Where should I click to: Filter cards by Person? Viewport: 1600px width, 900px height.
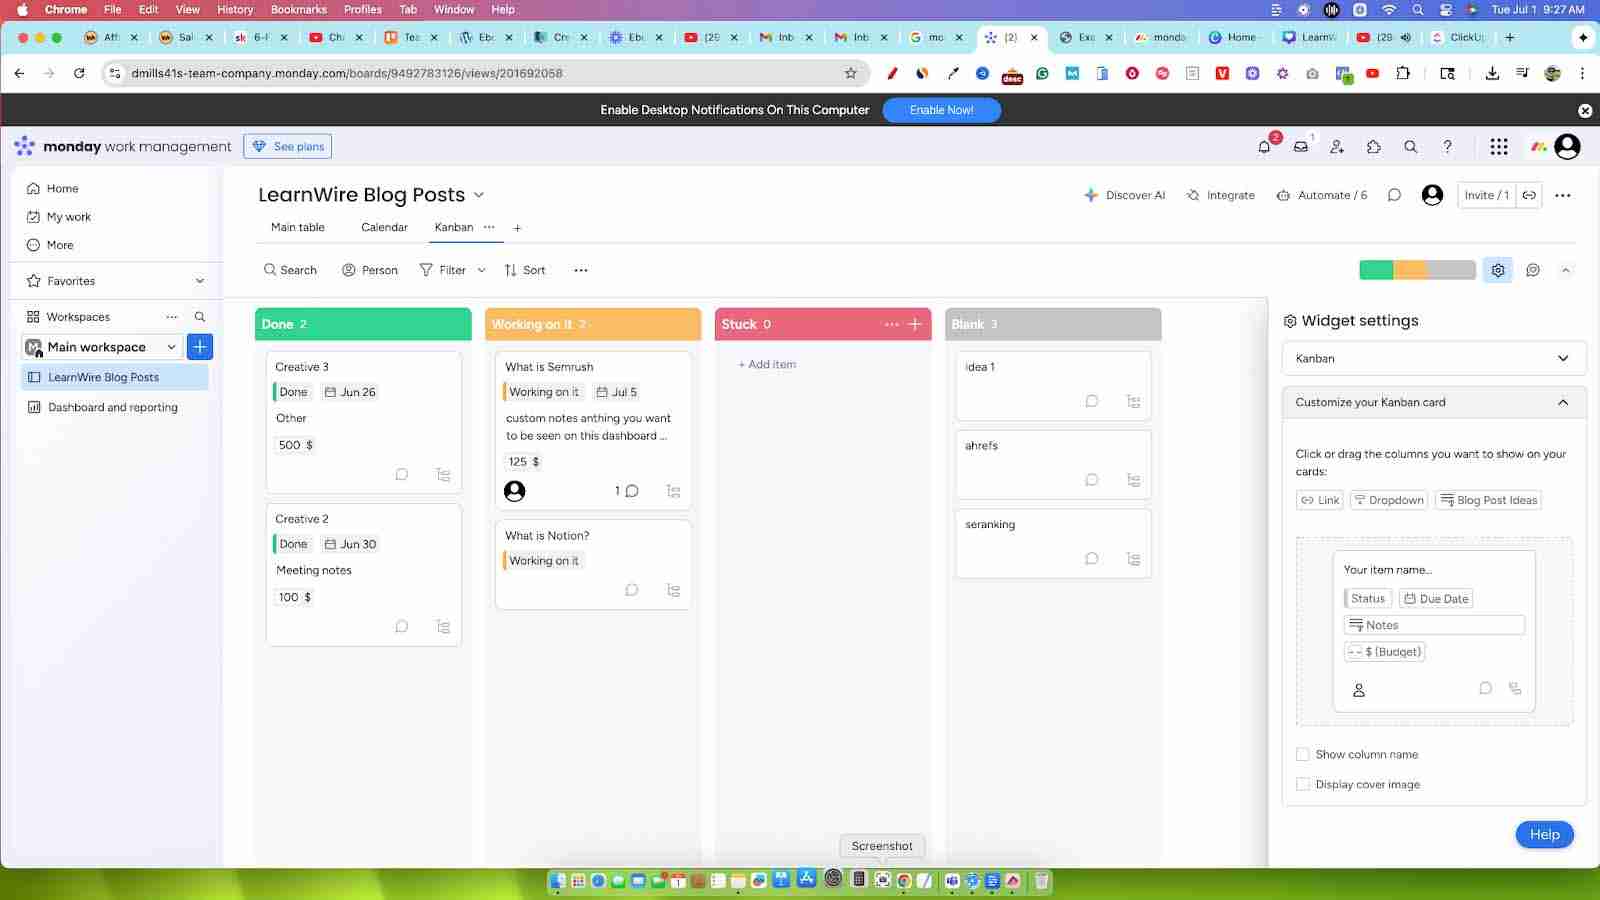tap(369, 269)
